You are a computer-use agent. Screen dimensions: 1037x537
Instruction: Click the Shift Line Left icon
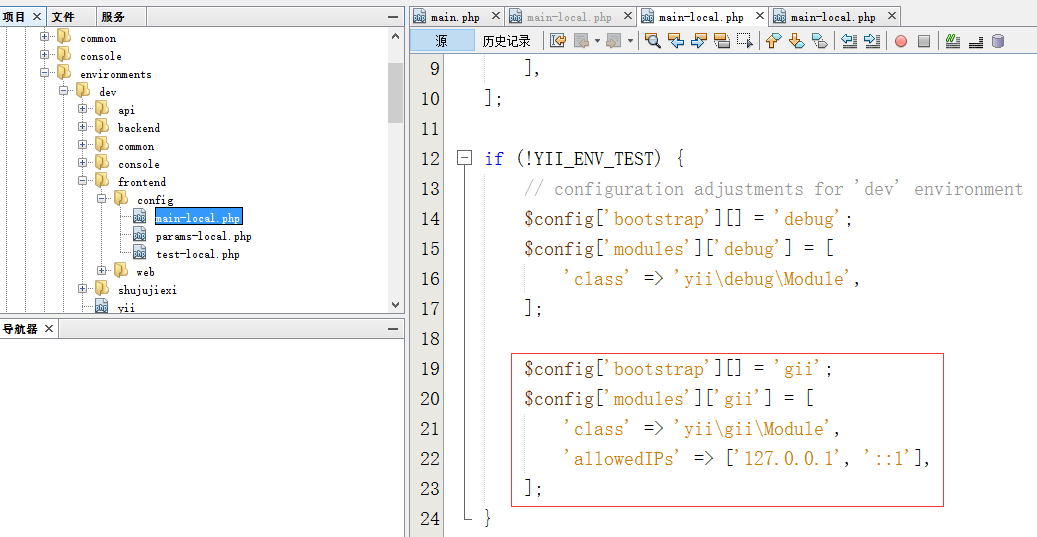849,41
